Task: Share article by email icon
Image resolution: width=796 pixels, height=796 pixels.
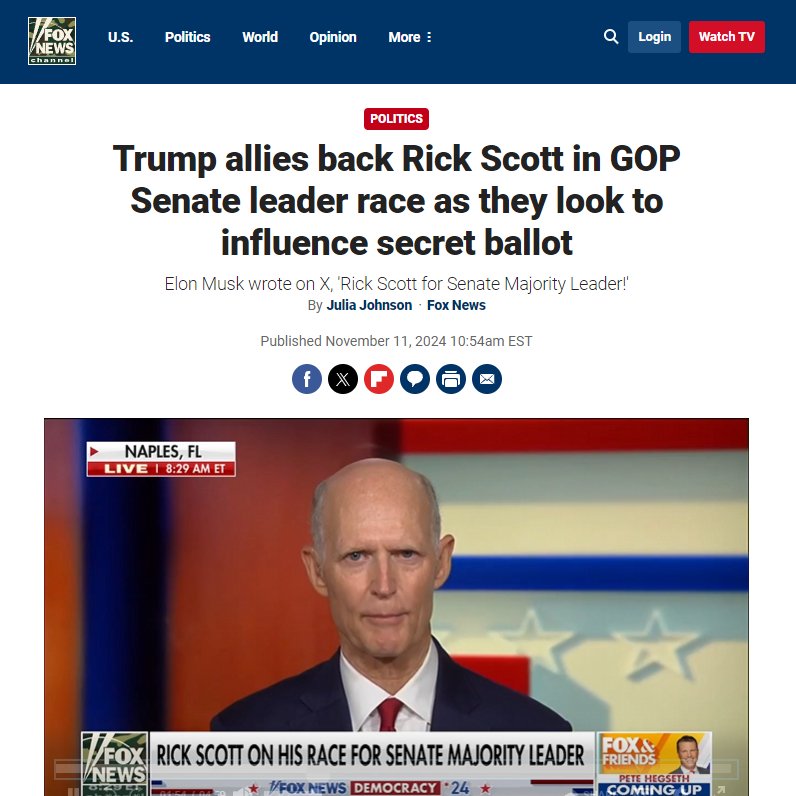Action: point(487,379)
